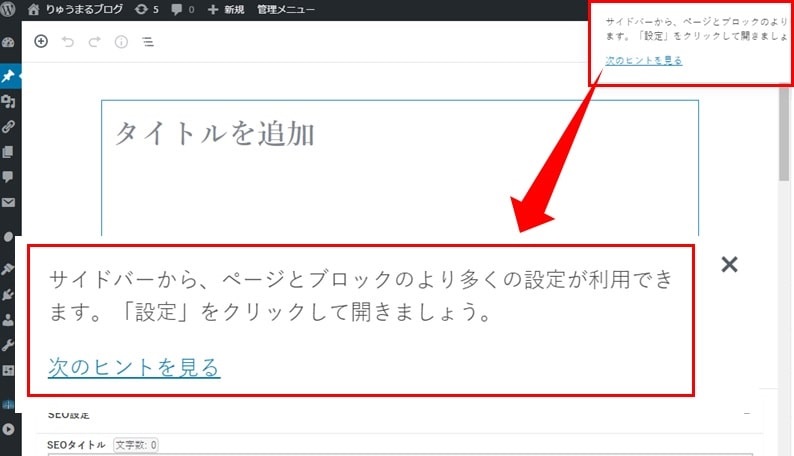Open the 管理メニュー admin menu
794x456 pixels.
pos(286,9)
